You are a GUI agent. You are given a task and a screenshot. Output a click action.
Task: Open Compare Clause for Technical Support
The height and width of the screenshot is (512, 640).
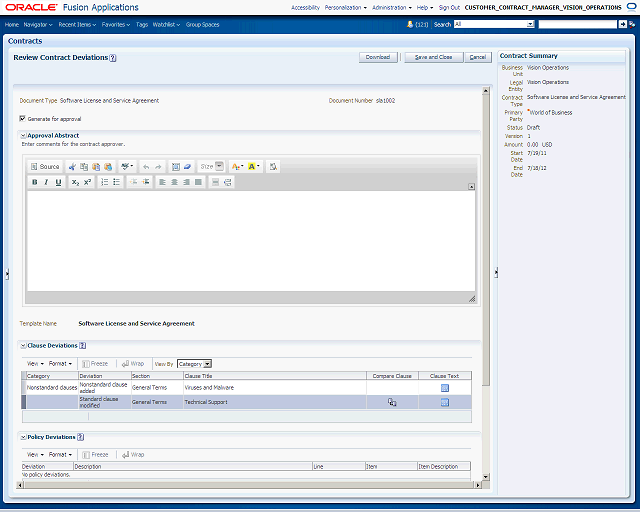392,402
